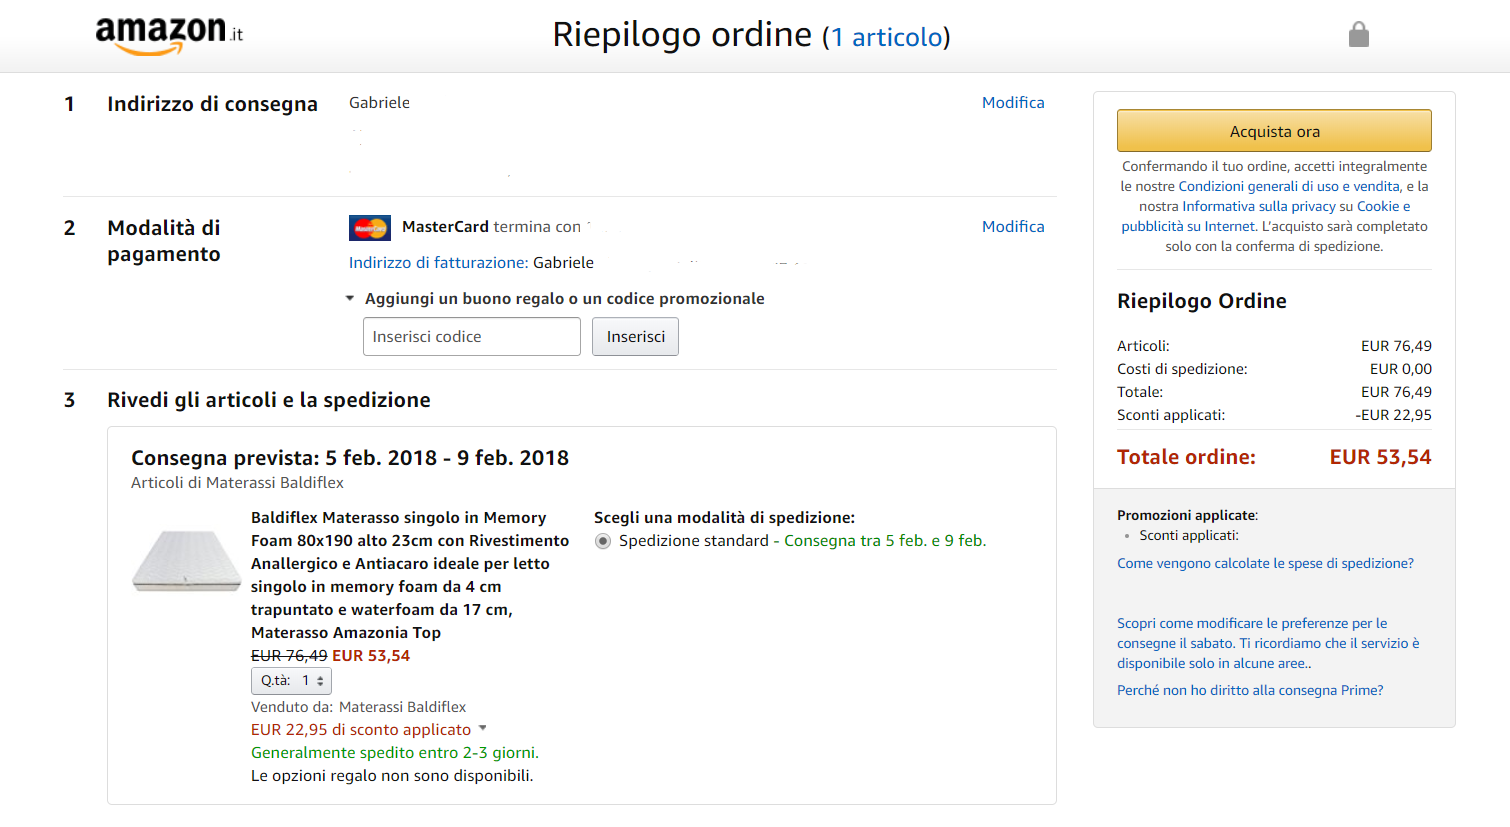
Task: Open the Informativa sulla privacy link
Action: coord(1258,207)
